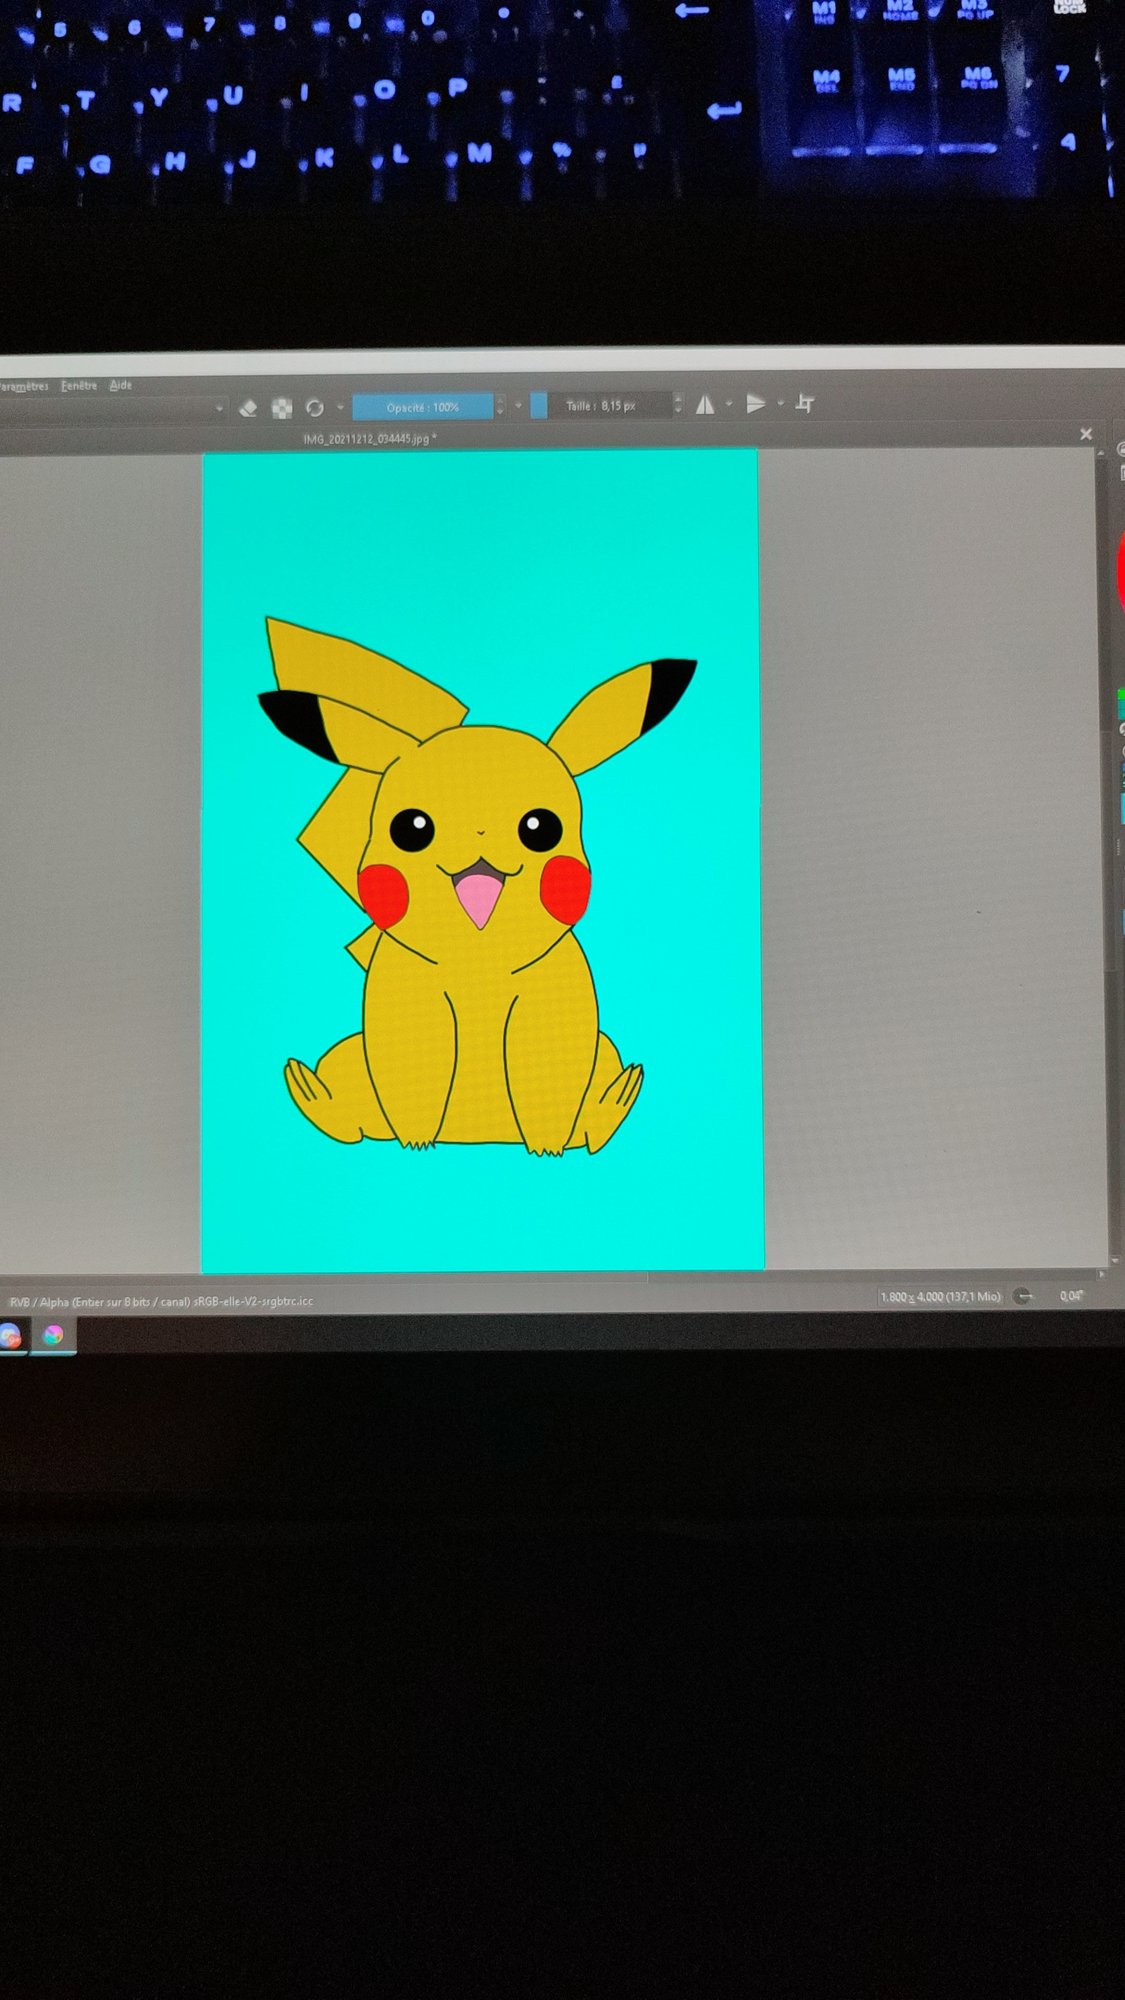Click the wrap-around mode icon
The width and height of the screenshot is (1125, 2000).
coord(805,403)
